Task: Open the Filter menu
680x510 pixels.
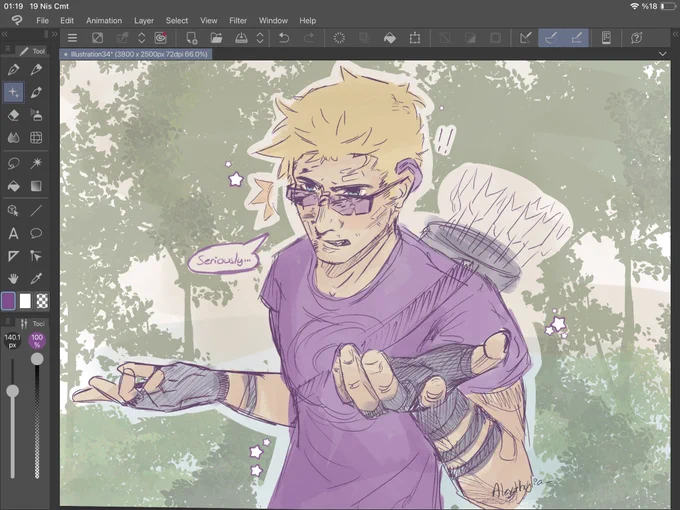Action: [x=238, y=20]
